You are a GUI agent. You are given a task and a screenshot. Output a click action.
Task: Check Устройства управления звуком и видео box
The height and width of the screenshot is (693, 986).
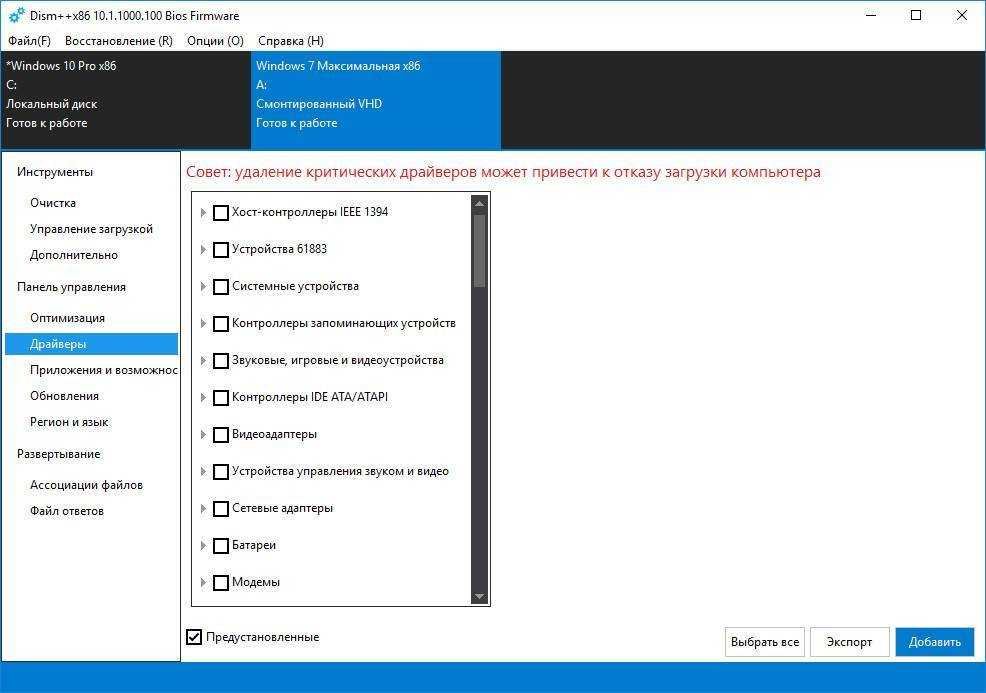221,472
